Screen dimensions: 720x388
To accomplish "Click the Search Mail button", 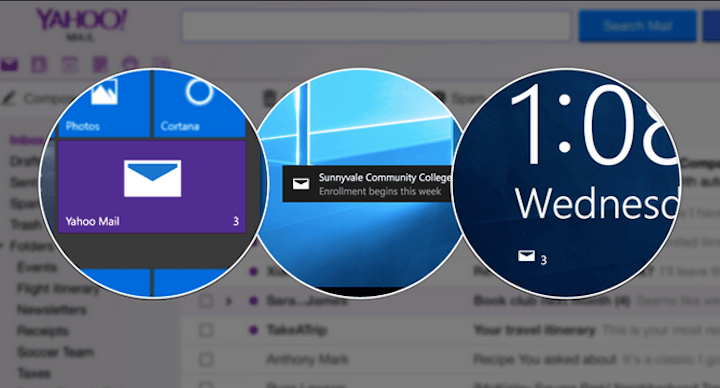I will [637, 26].
